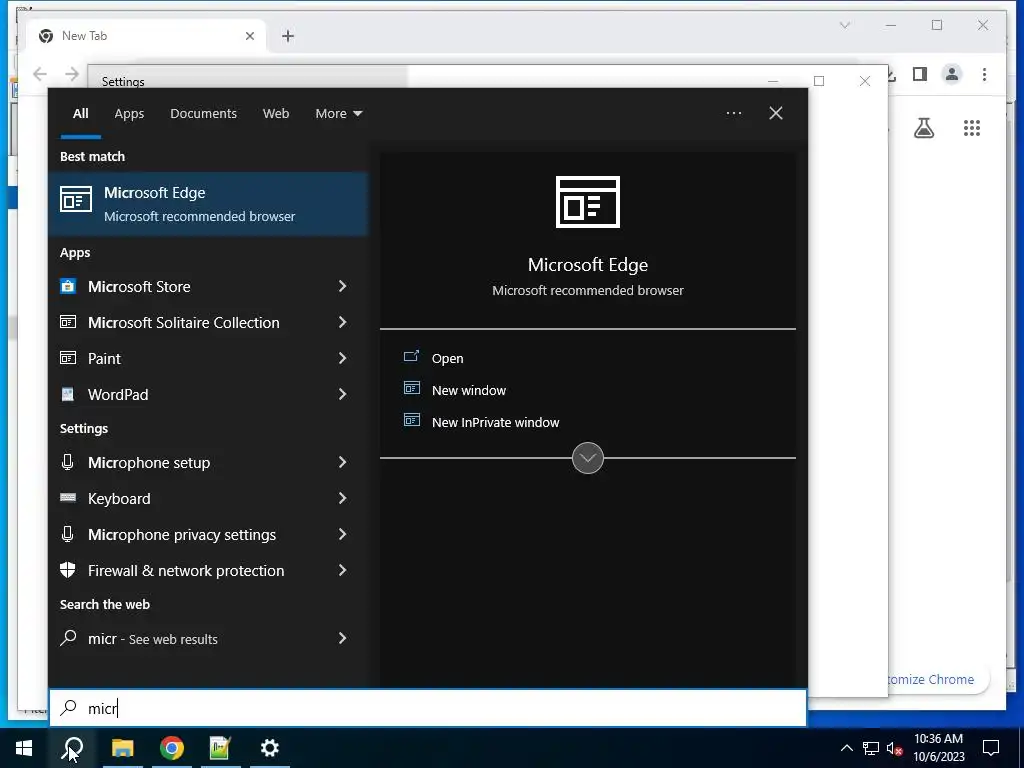Click the Firewall shield icon

click(x=68, y=570)
